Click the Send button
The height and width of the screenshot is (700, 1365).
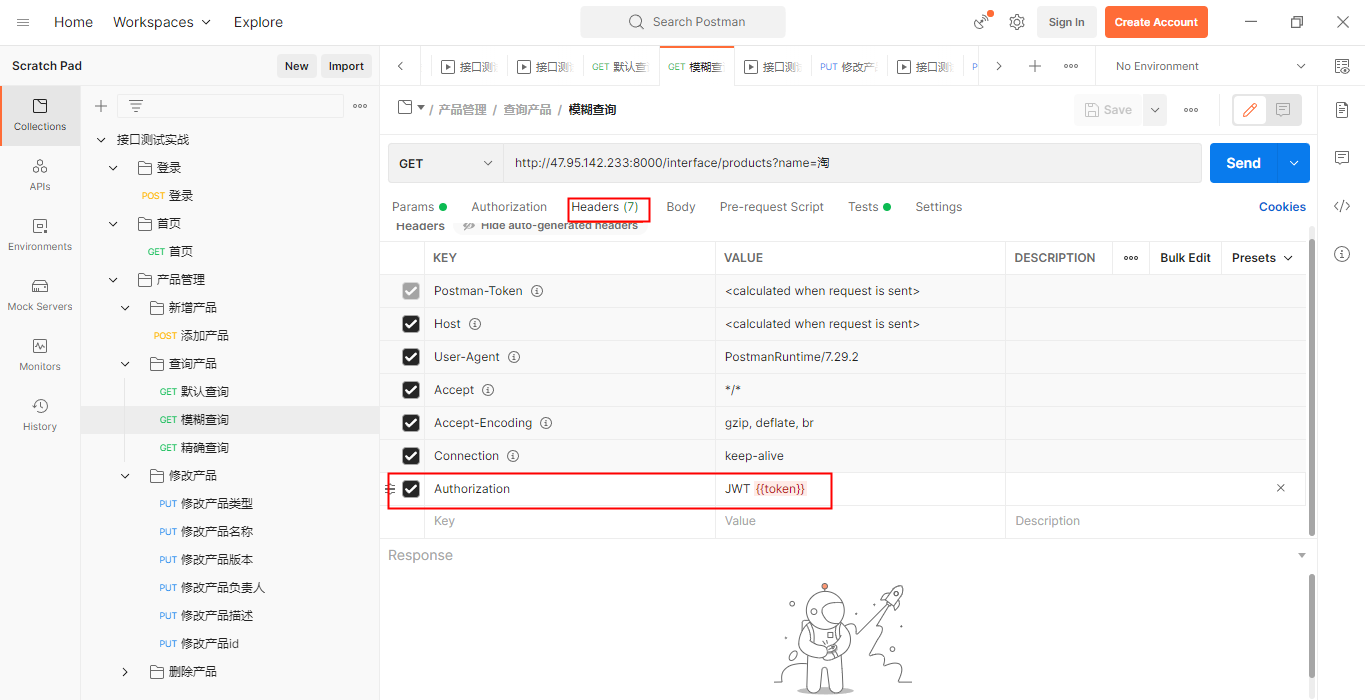[x=1244, y=163]
